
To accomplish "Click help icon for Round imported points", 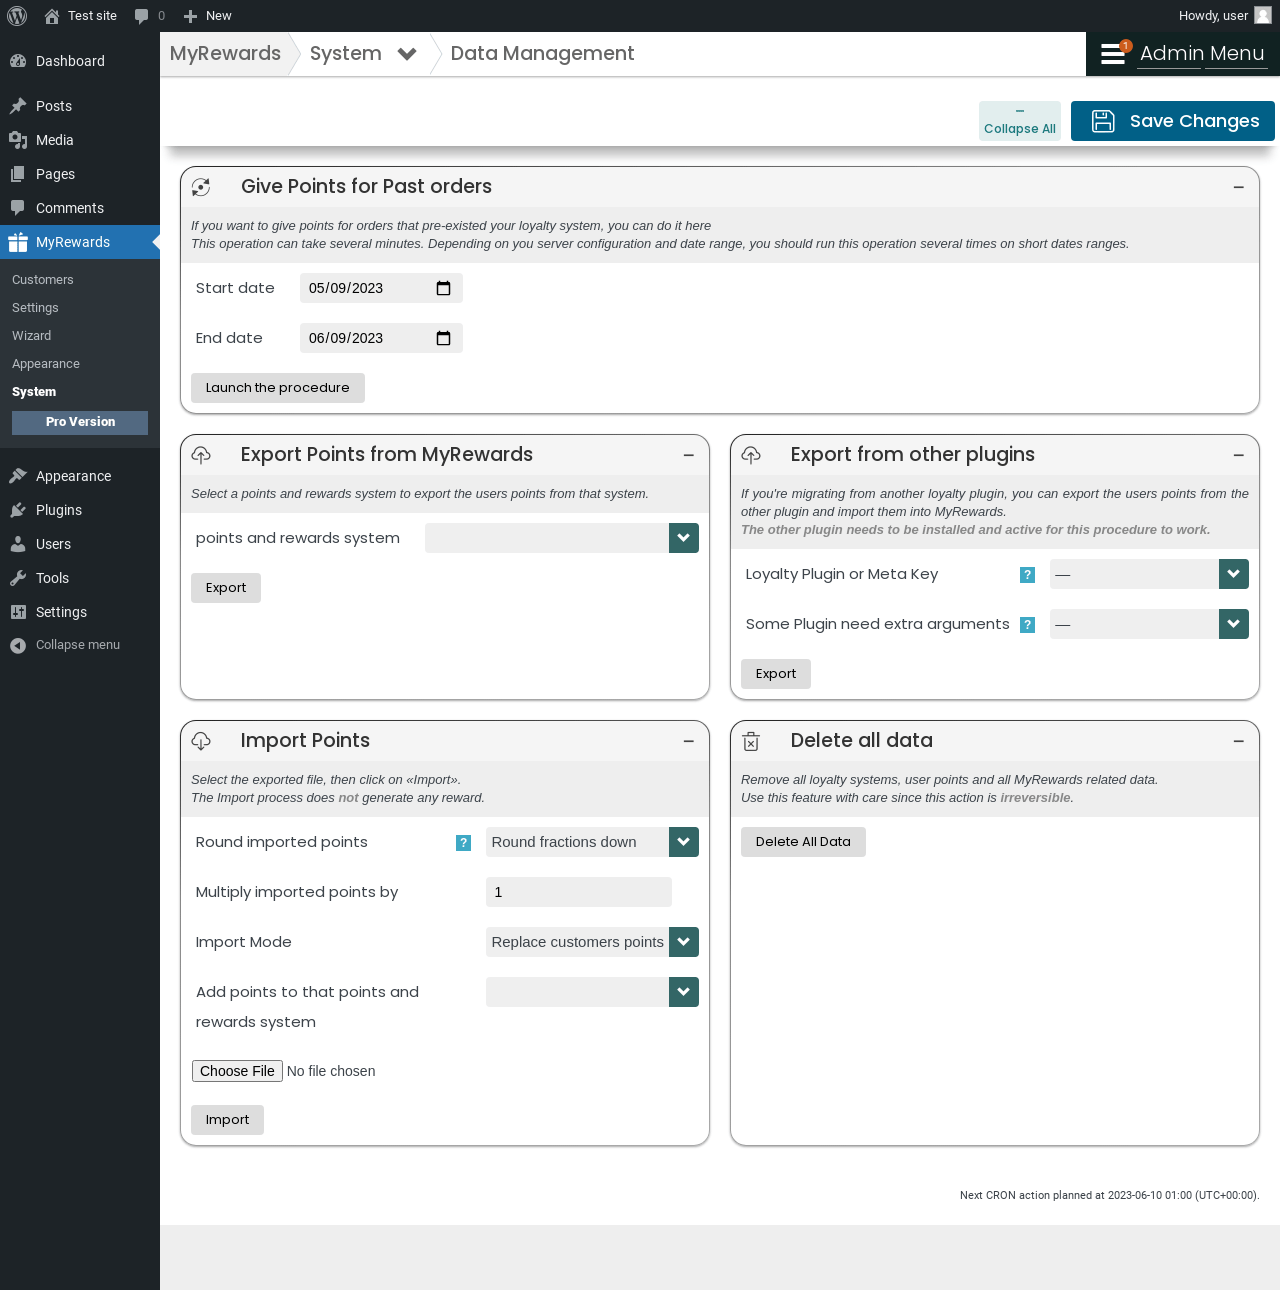I will click(463, 843).
